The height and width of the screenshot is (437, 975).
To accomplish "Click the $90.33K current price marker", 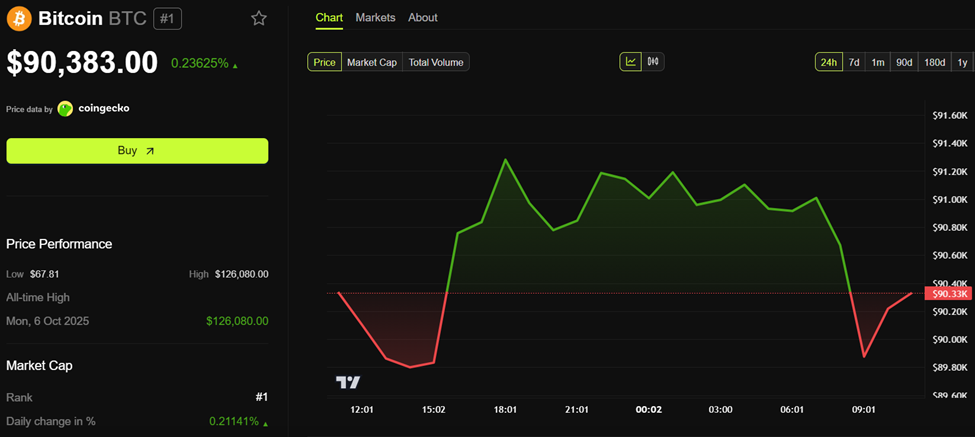I will (x=949, y=293).
